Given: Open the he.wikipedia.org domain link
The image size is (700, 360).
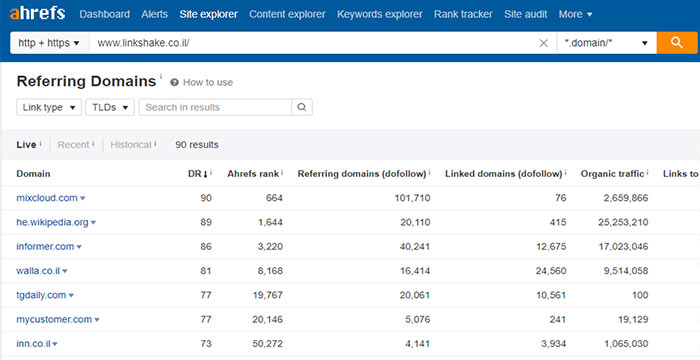Looking at the screenshot, I should 52,222.
